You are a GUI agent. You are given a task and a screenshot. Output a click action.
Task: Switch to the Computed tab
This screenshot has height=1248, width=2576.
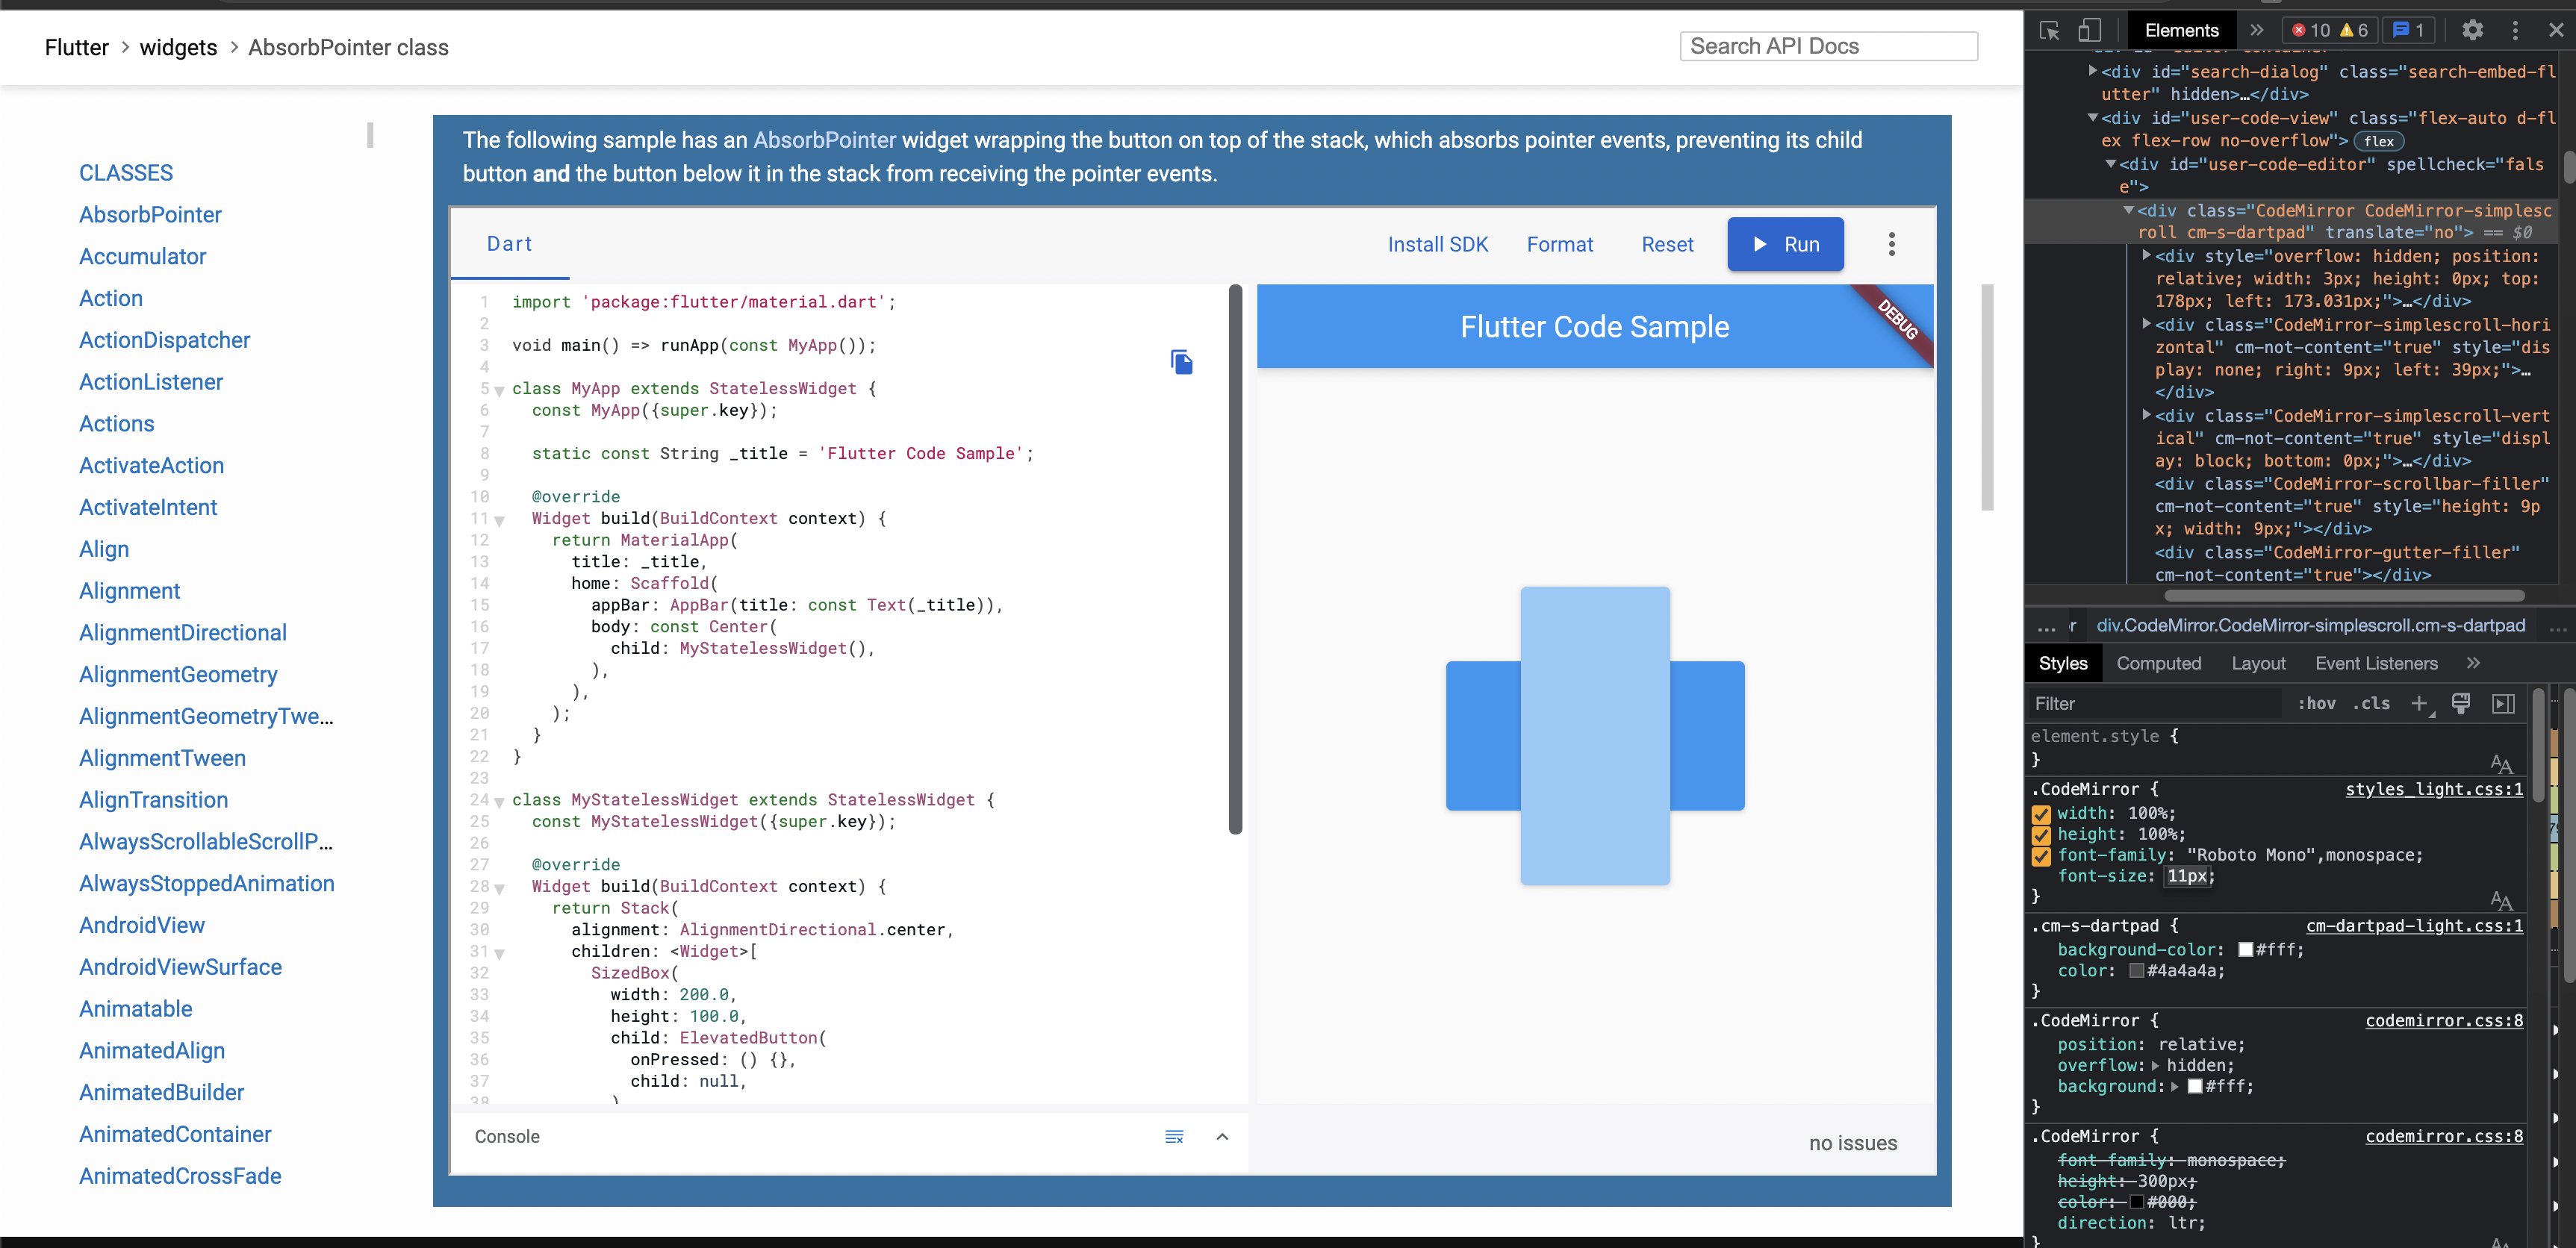2159,663
